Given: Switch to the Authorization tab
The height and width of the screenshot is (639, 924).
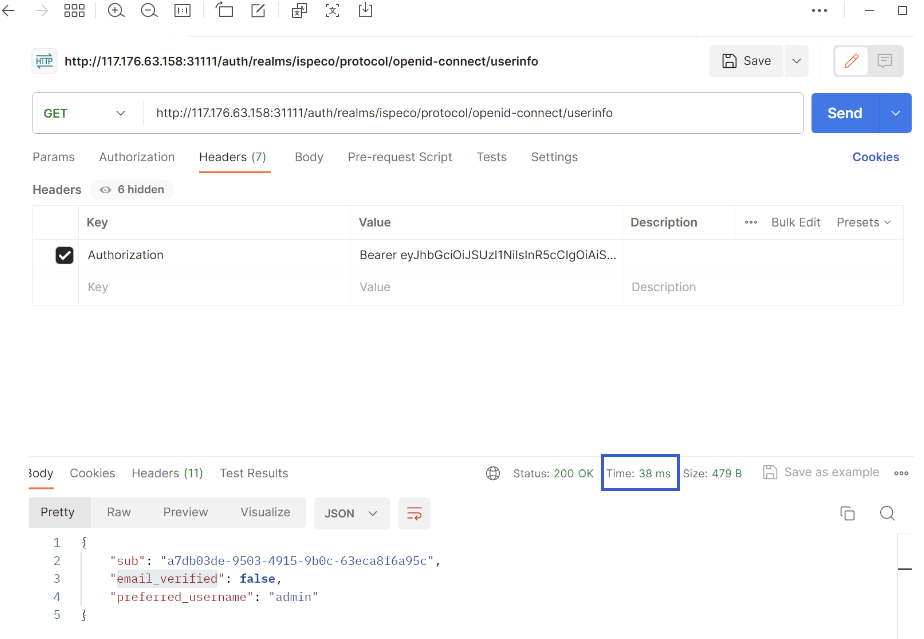Looking at the screenshot, I should click(x=137, y=157).
